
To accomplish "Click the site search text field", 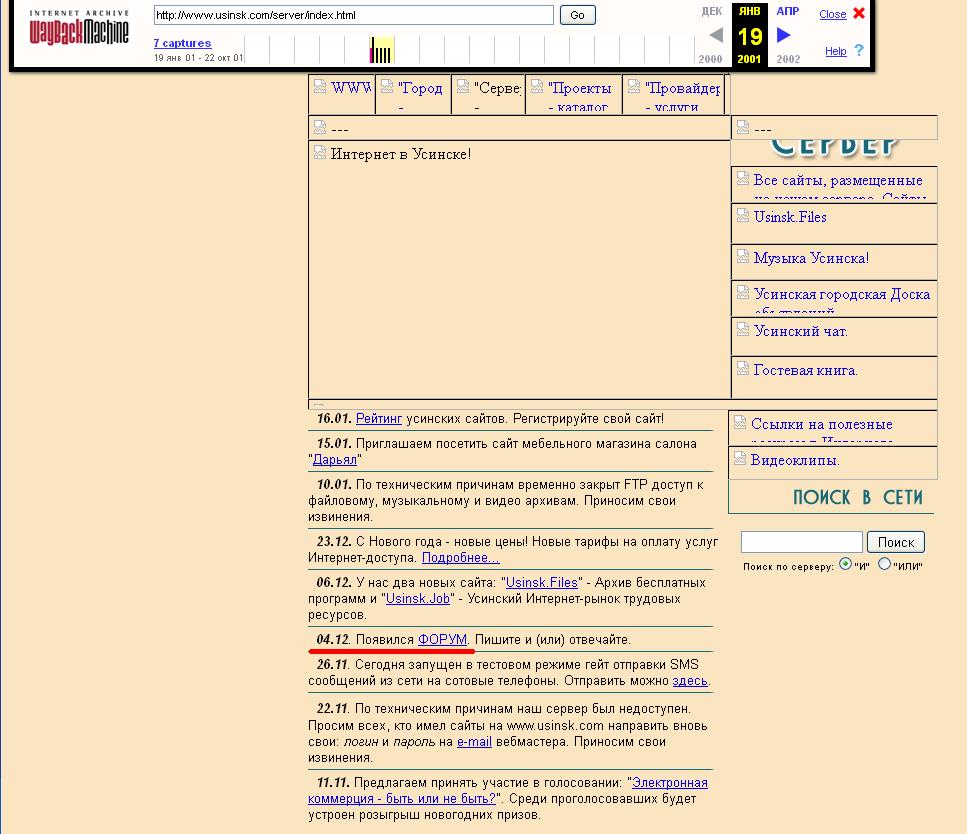I will coord(801,542).
